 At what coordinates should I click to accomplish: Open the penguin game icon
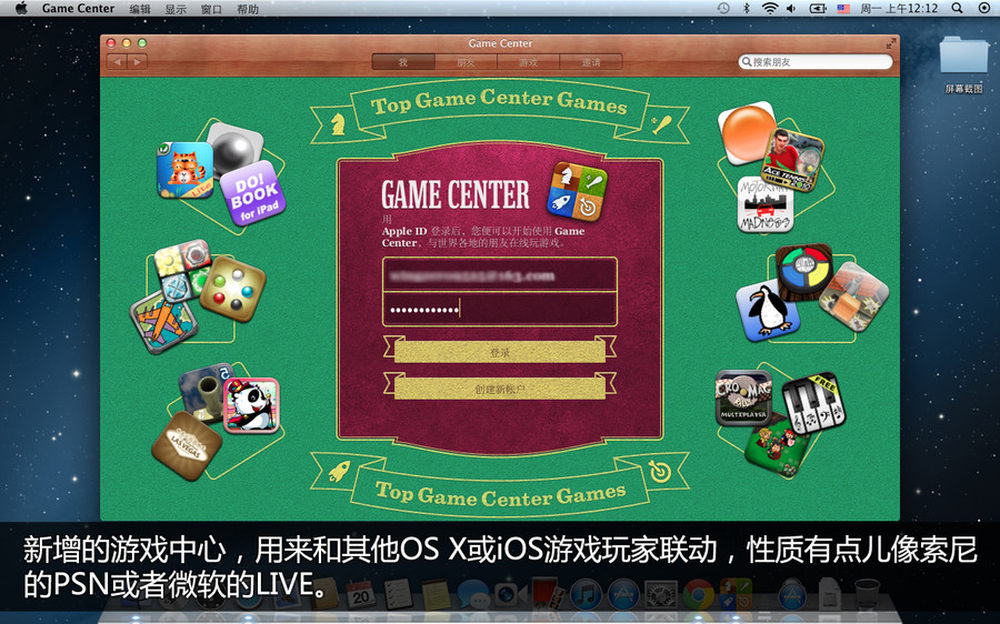tap(768, 309)
